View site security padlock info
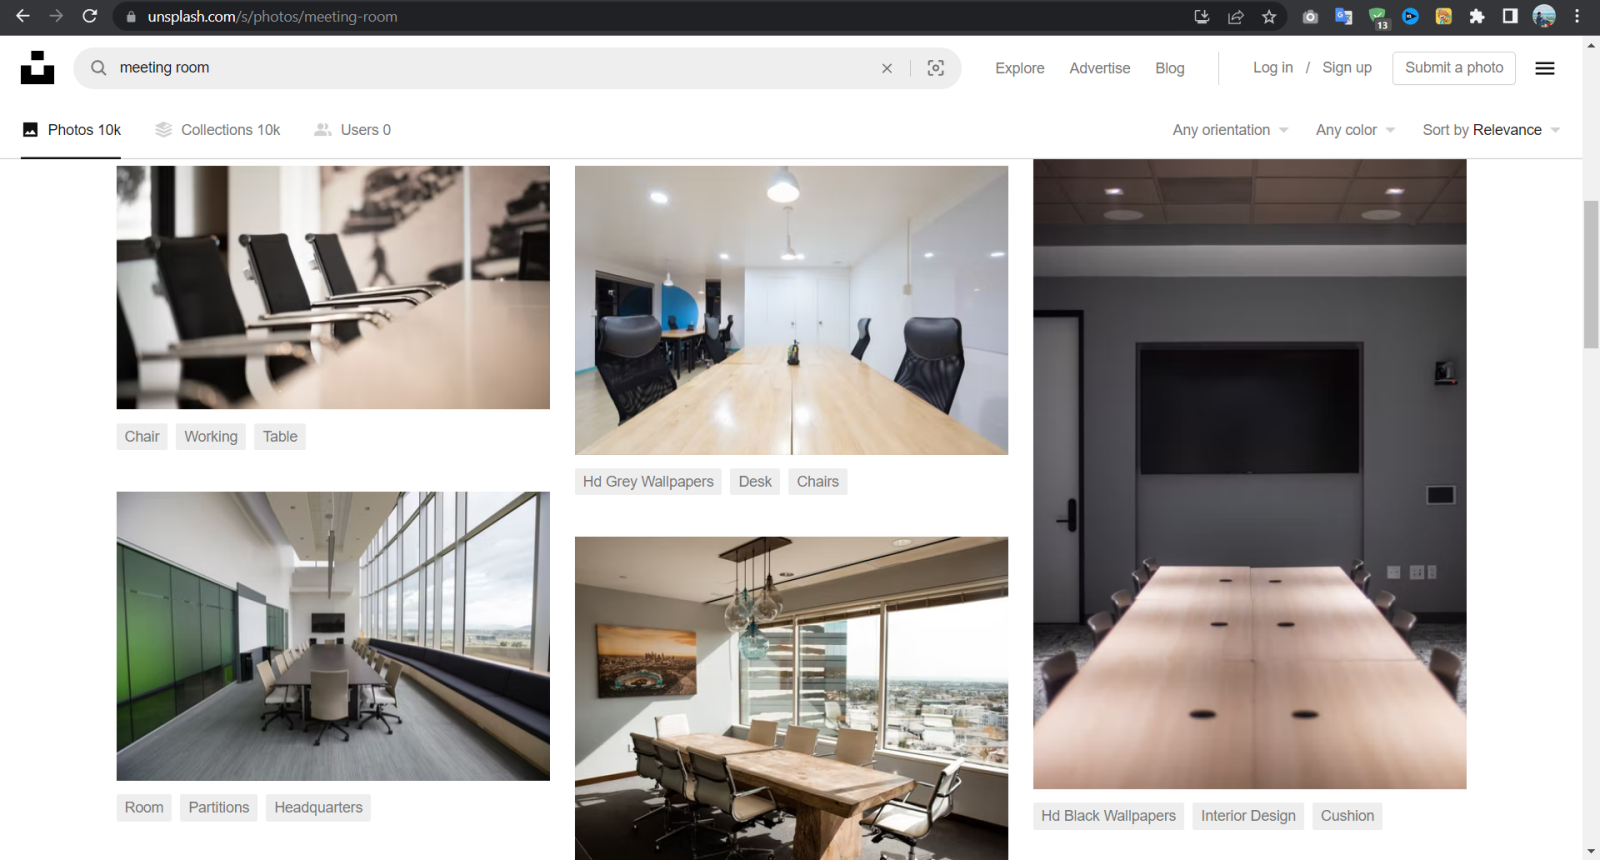Viewport: 1600px width, 860px height. tap(131, 17)
